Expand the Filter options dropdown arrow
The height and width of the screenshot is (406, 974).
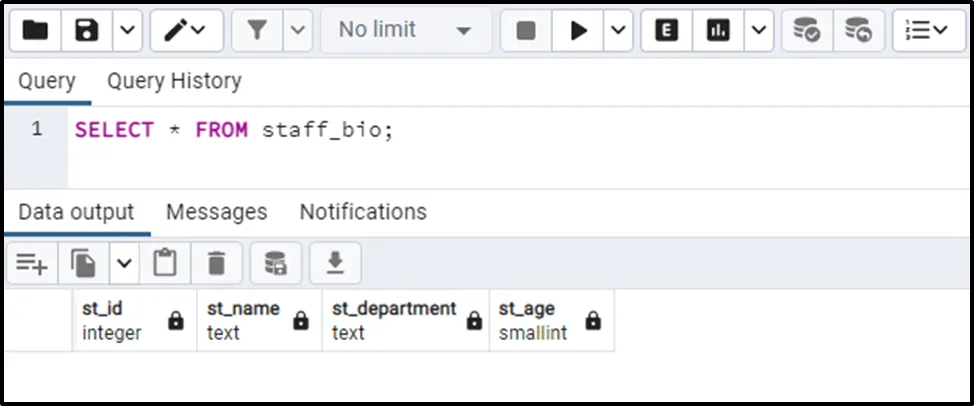click(x=297, y=31)
